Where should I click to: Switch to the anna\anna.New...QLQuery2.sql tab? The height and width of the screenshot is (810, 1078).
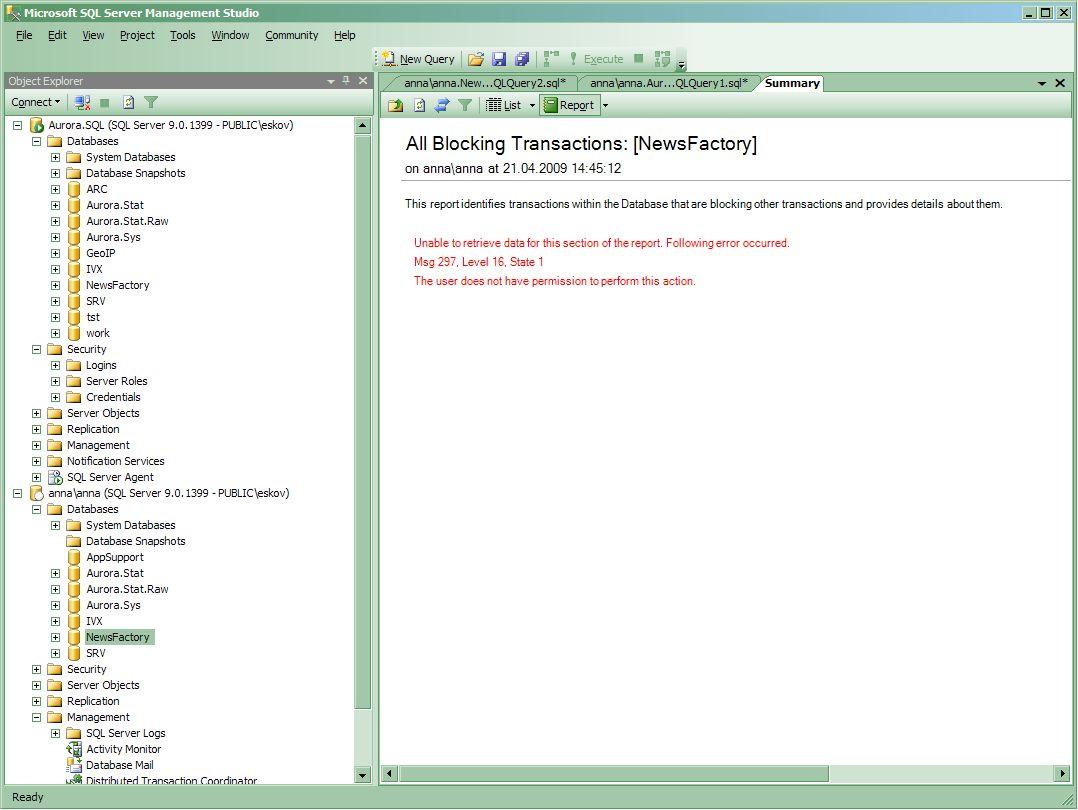(x=484, y=83)
